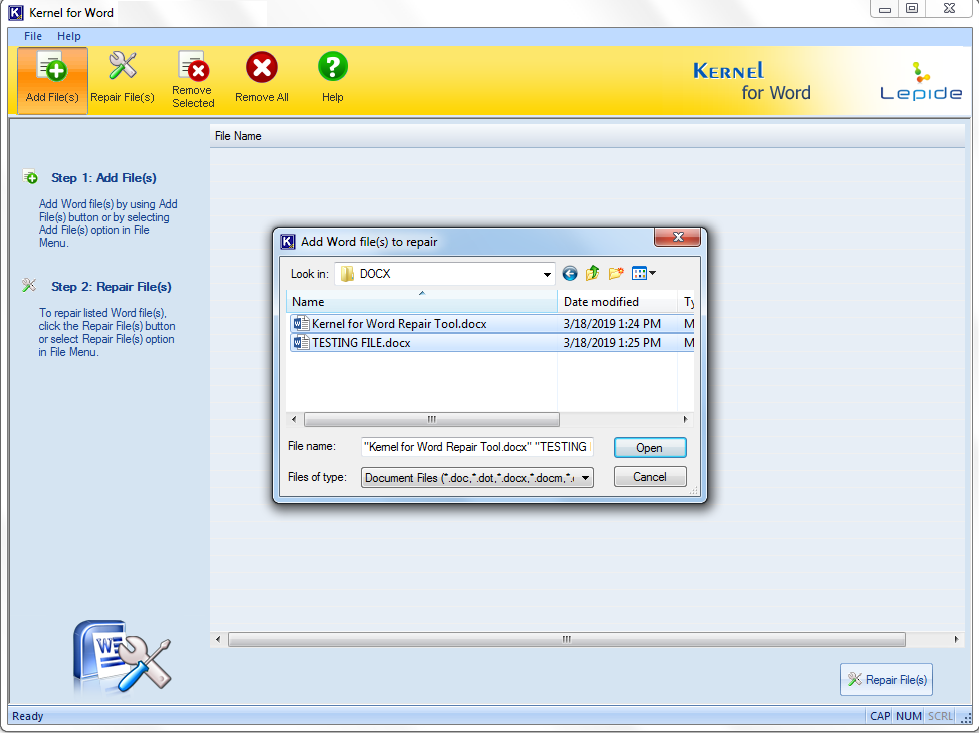
Task: Click the dialog title bar K icon
Action: coord(288,242)
